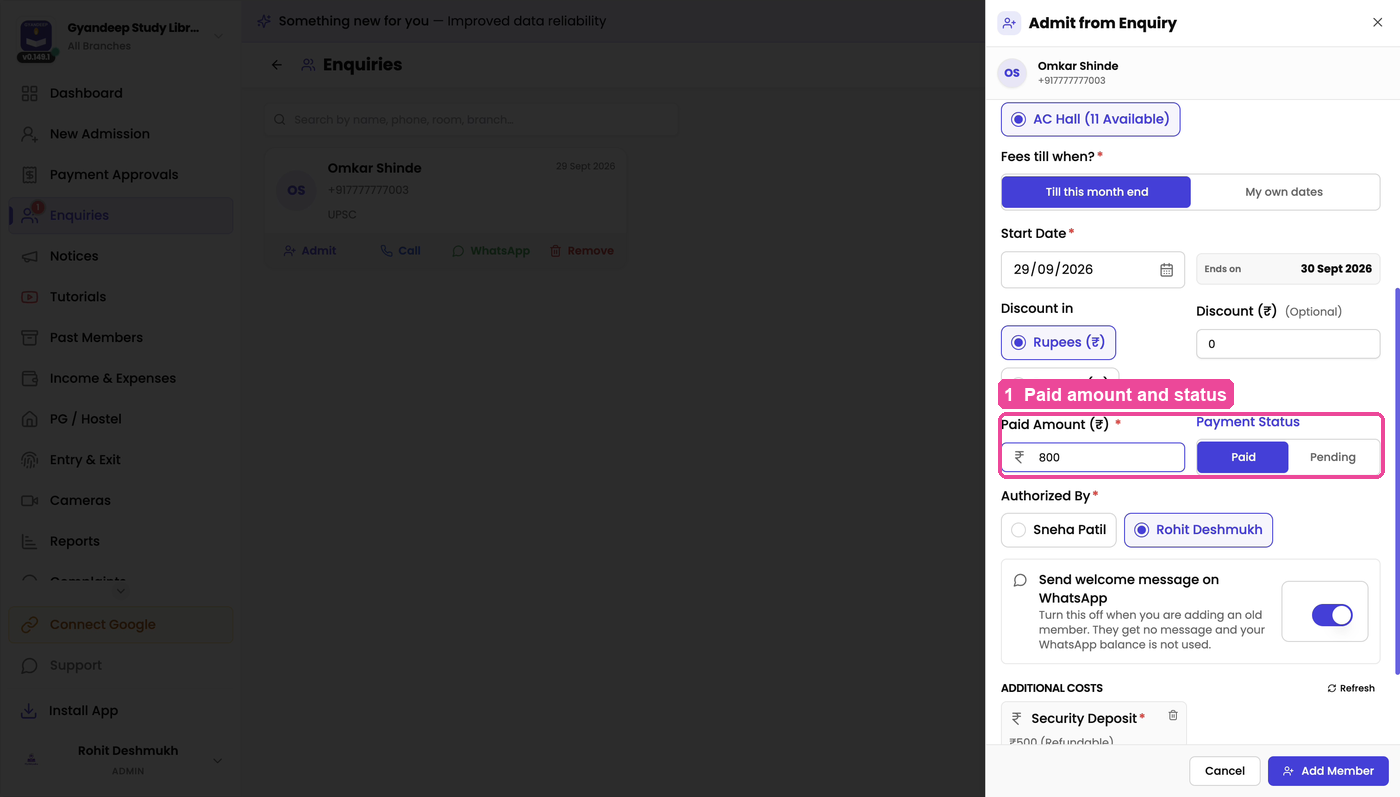Click the Notices megaphone icon
The width and height of the screenshot is (1400, 797).
click(x=30, y=256)
